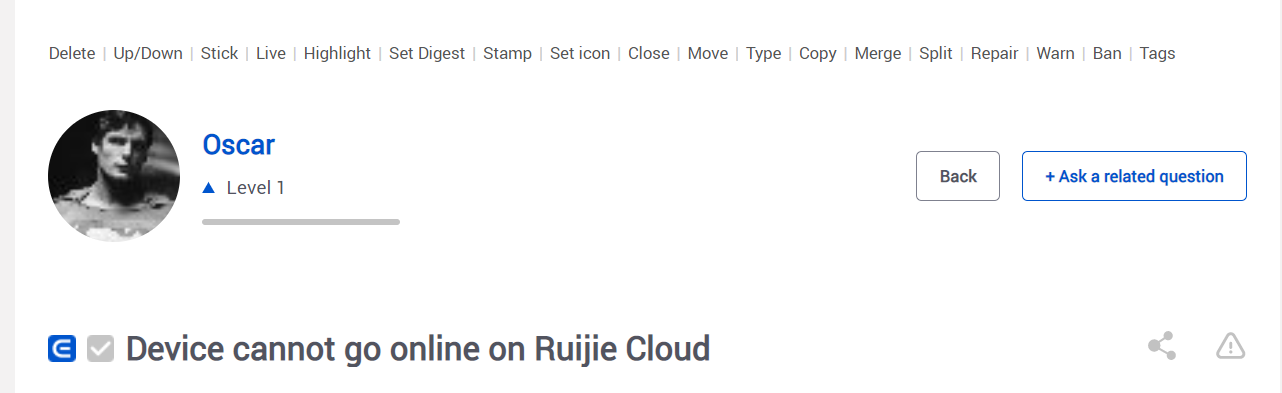Click the Back button
Viewport: 1282px width, 393px height.
tap(958, 176)
